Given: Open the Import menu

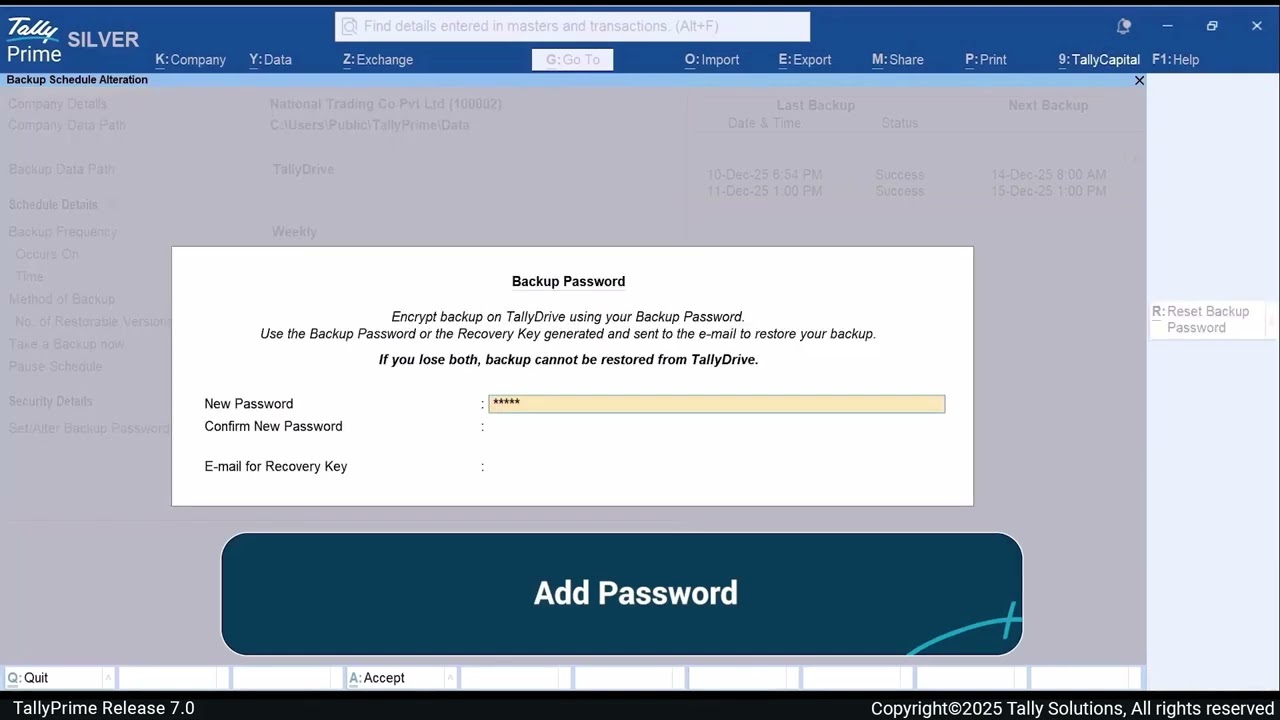Looking at the screenshot, I should (x=711, y=60).
